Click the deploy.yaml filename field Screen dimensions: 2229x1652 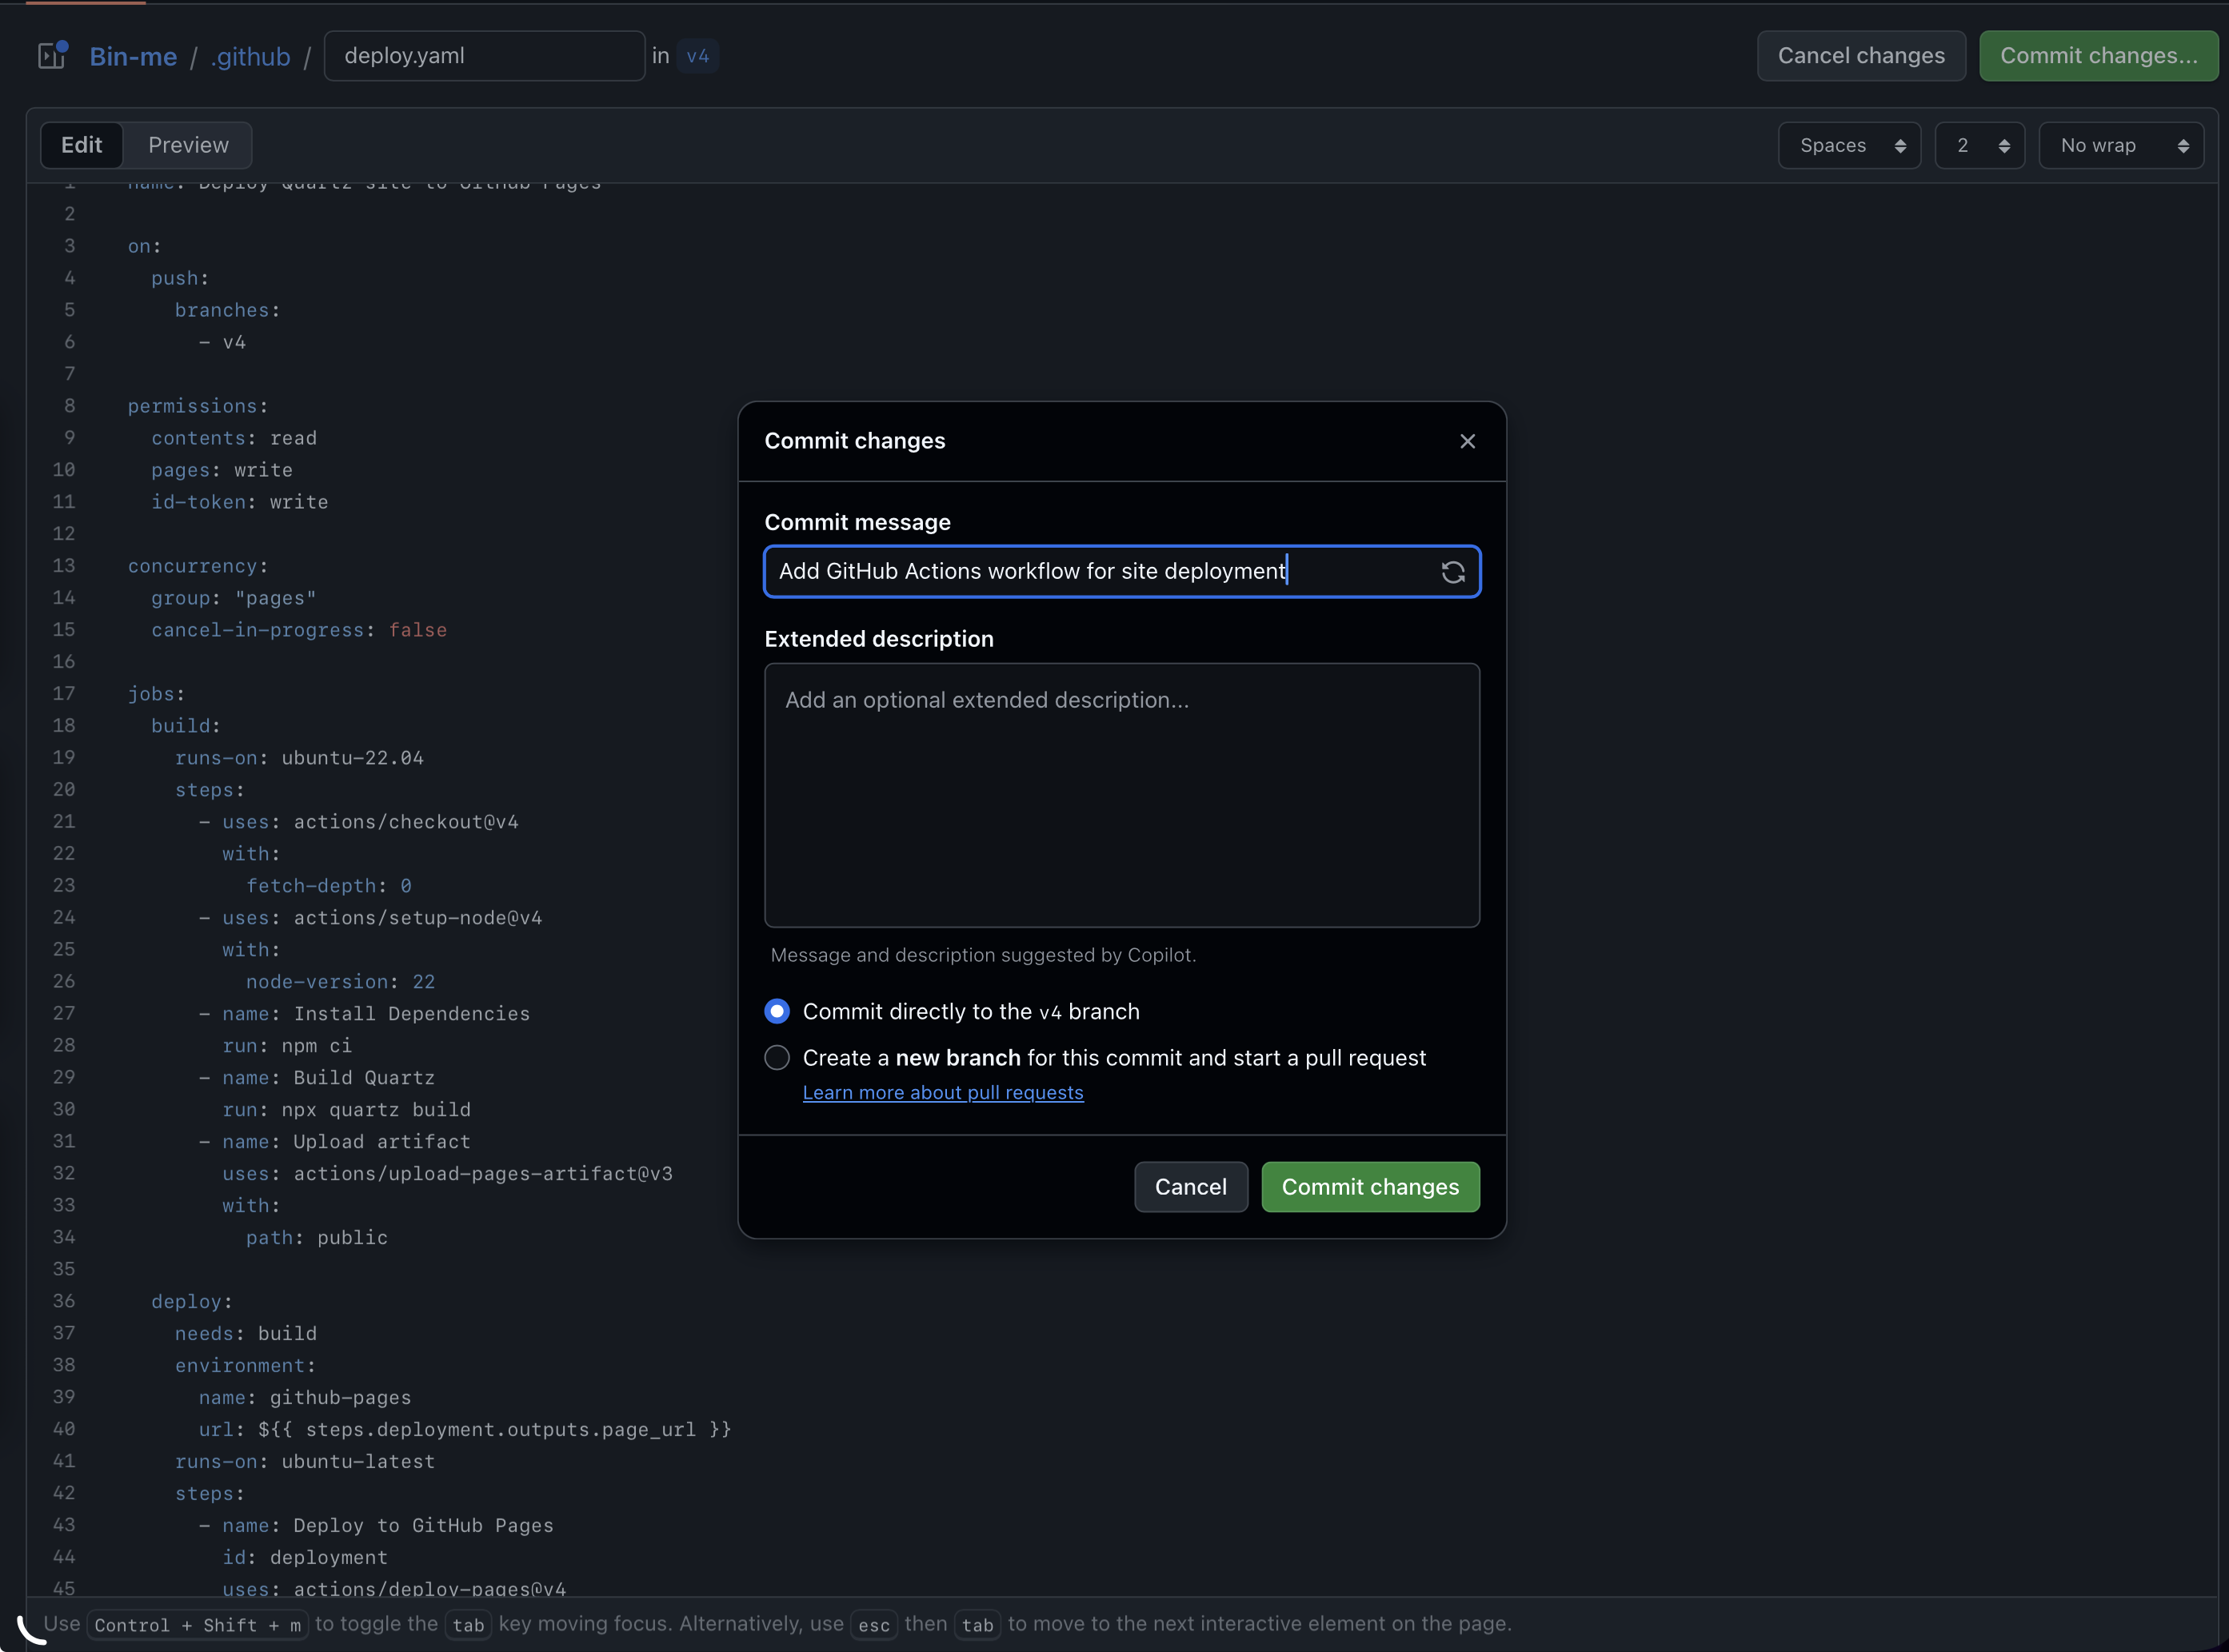pyautogui.click(x=484, y=56)
